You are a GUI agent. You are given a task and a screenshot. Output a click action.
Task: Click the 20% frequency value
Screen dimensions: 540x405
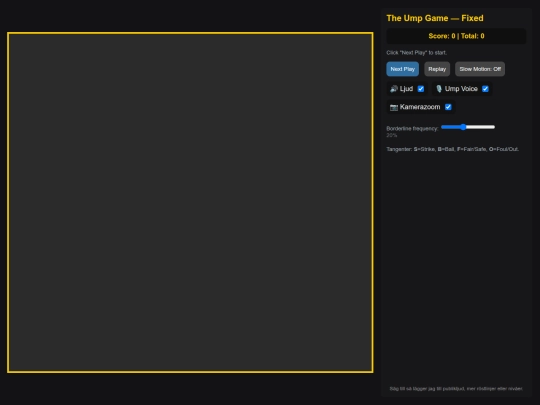coord(392,135)
